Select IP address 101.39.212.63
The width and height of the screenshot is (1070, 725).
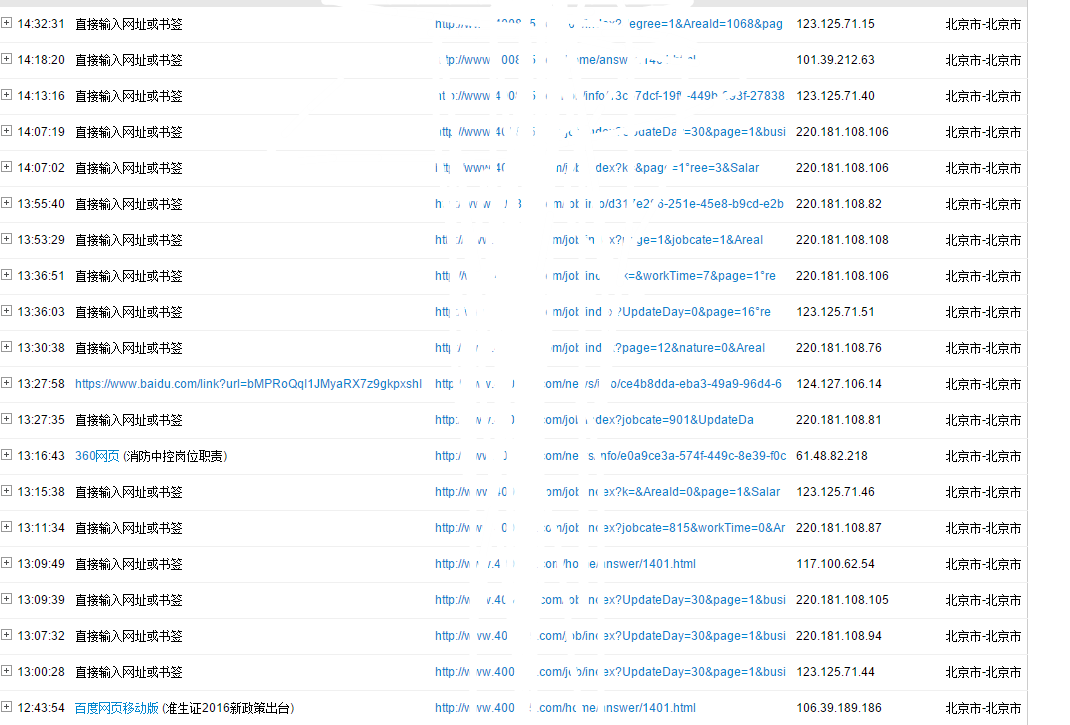click(x=835, y=60)
